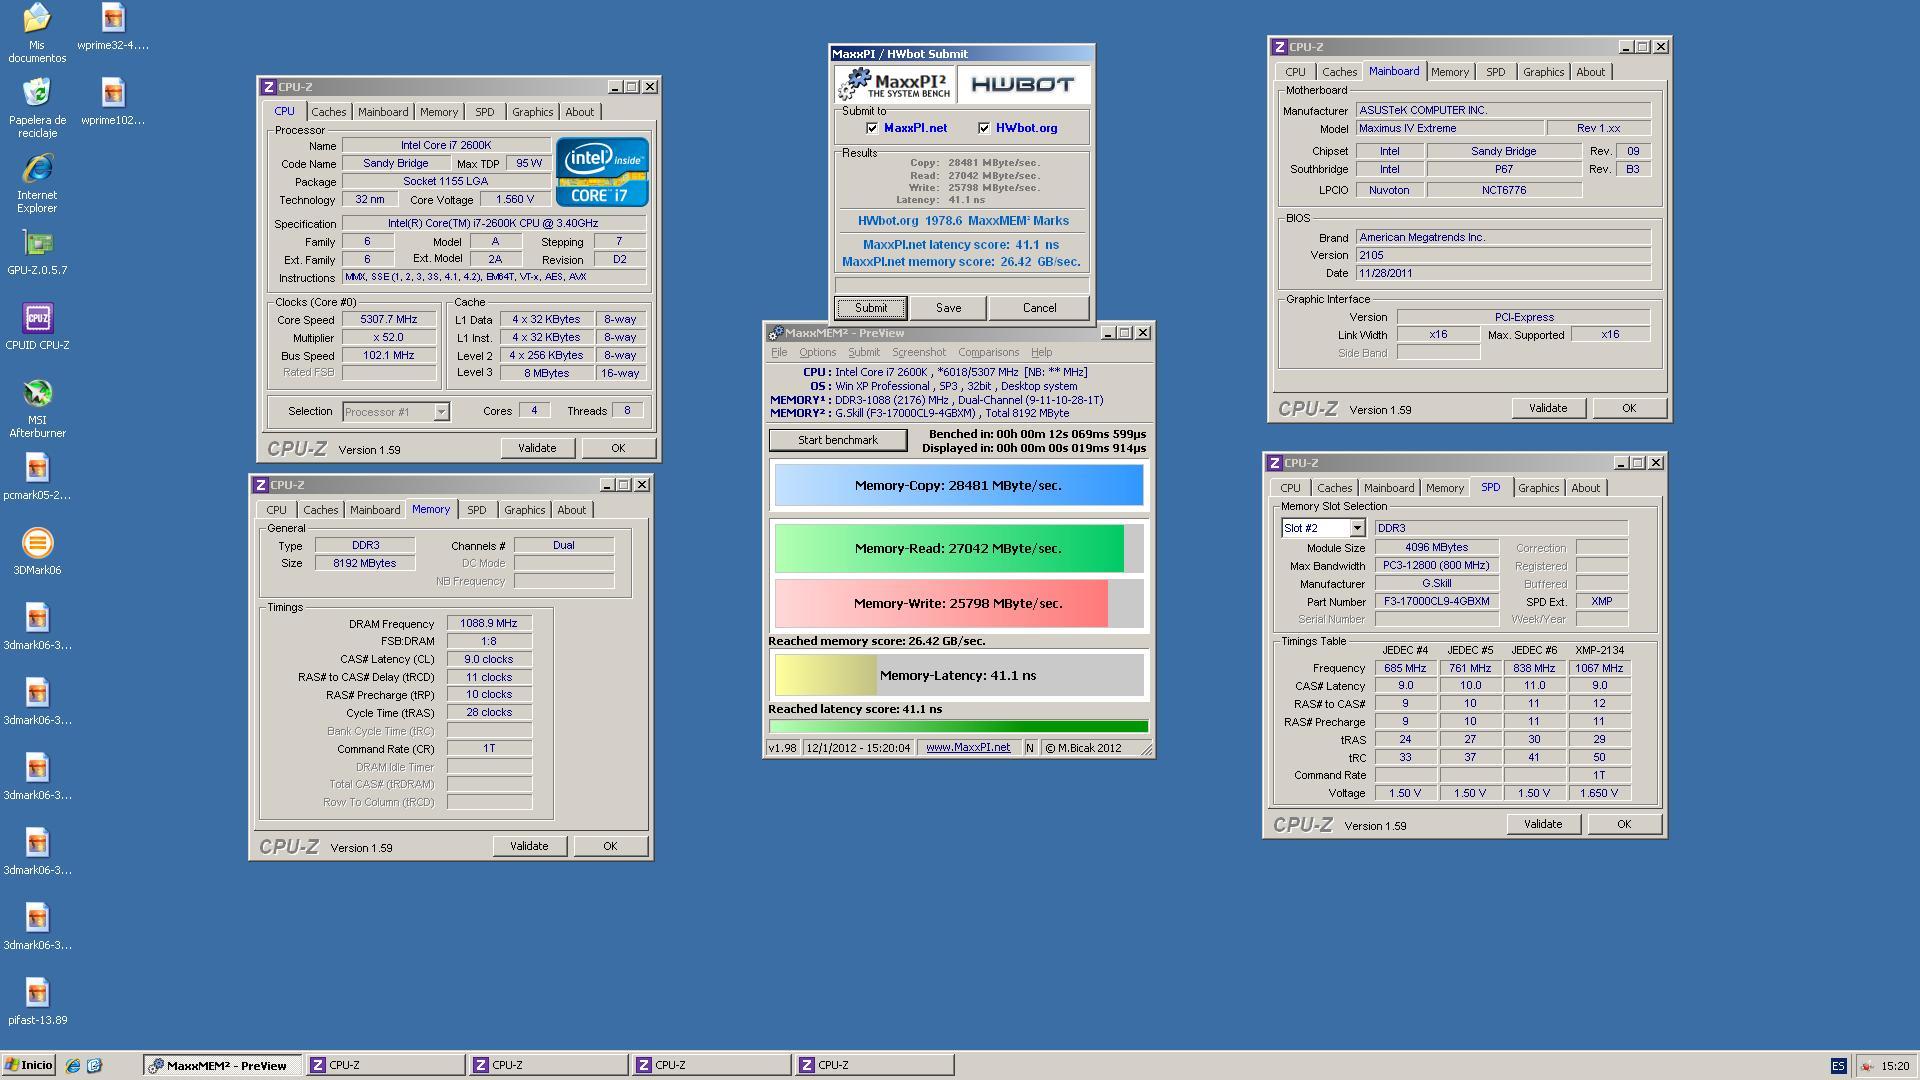Click Save button in HWbot Submit dialog

[948, 308]
